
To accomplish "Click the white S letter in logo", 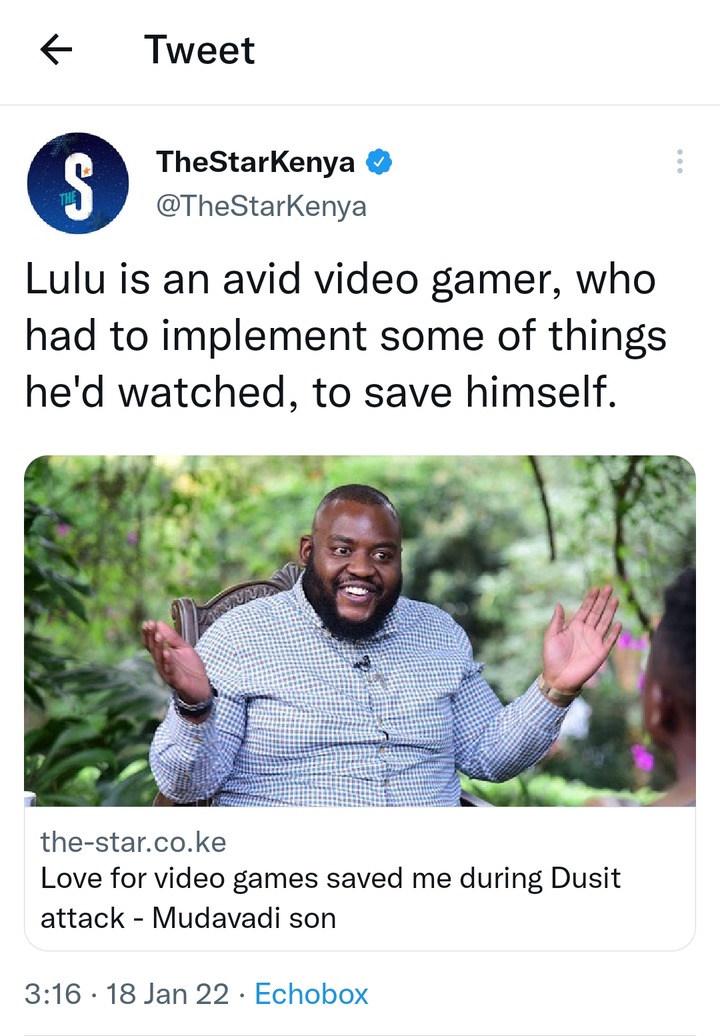I will (x=79, y=184).
